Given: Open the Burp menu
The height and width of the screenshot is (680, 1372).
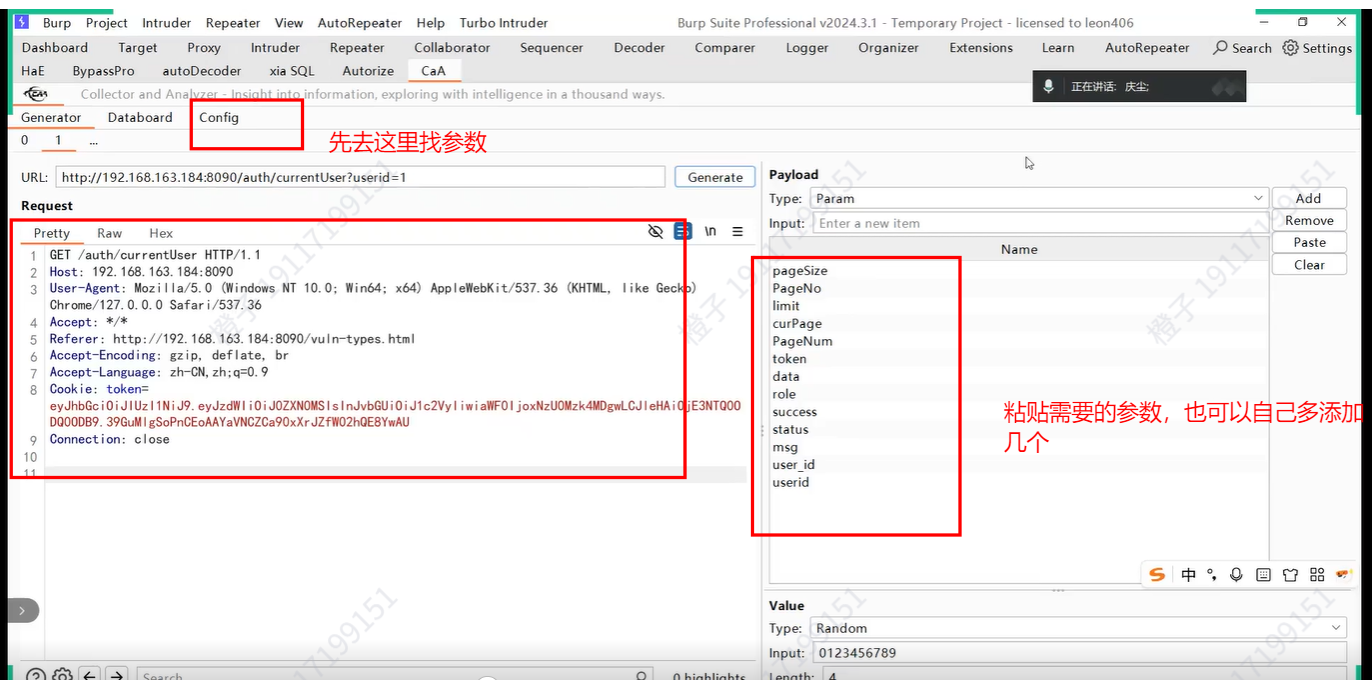Looking at the screenshot, I should coord(57,22).
